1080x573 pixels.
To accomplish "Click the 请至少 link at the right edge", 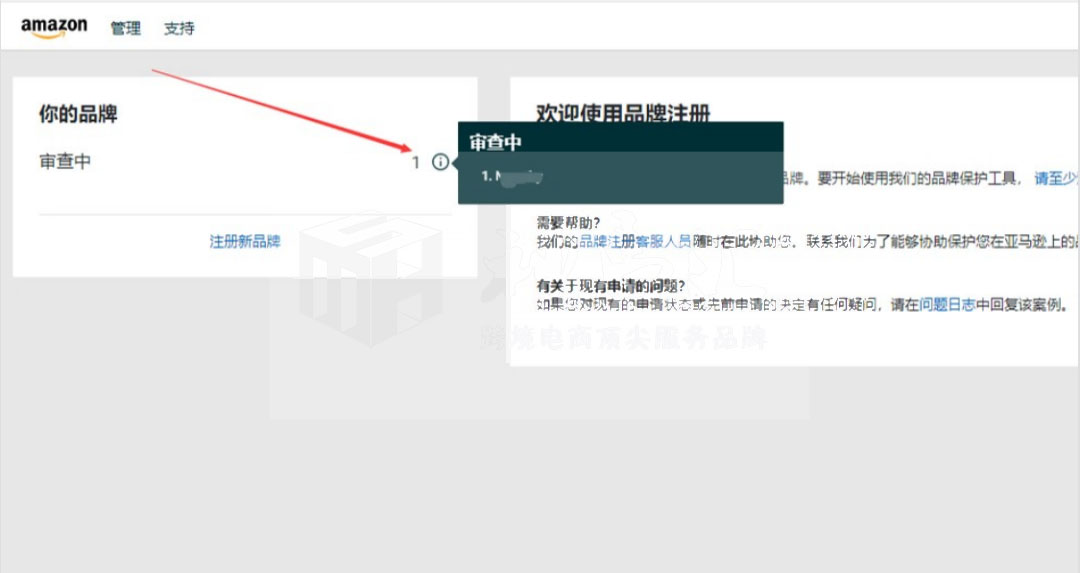I will pos(1055,178).
